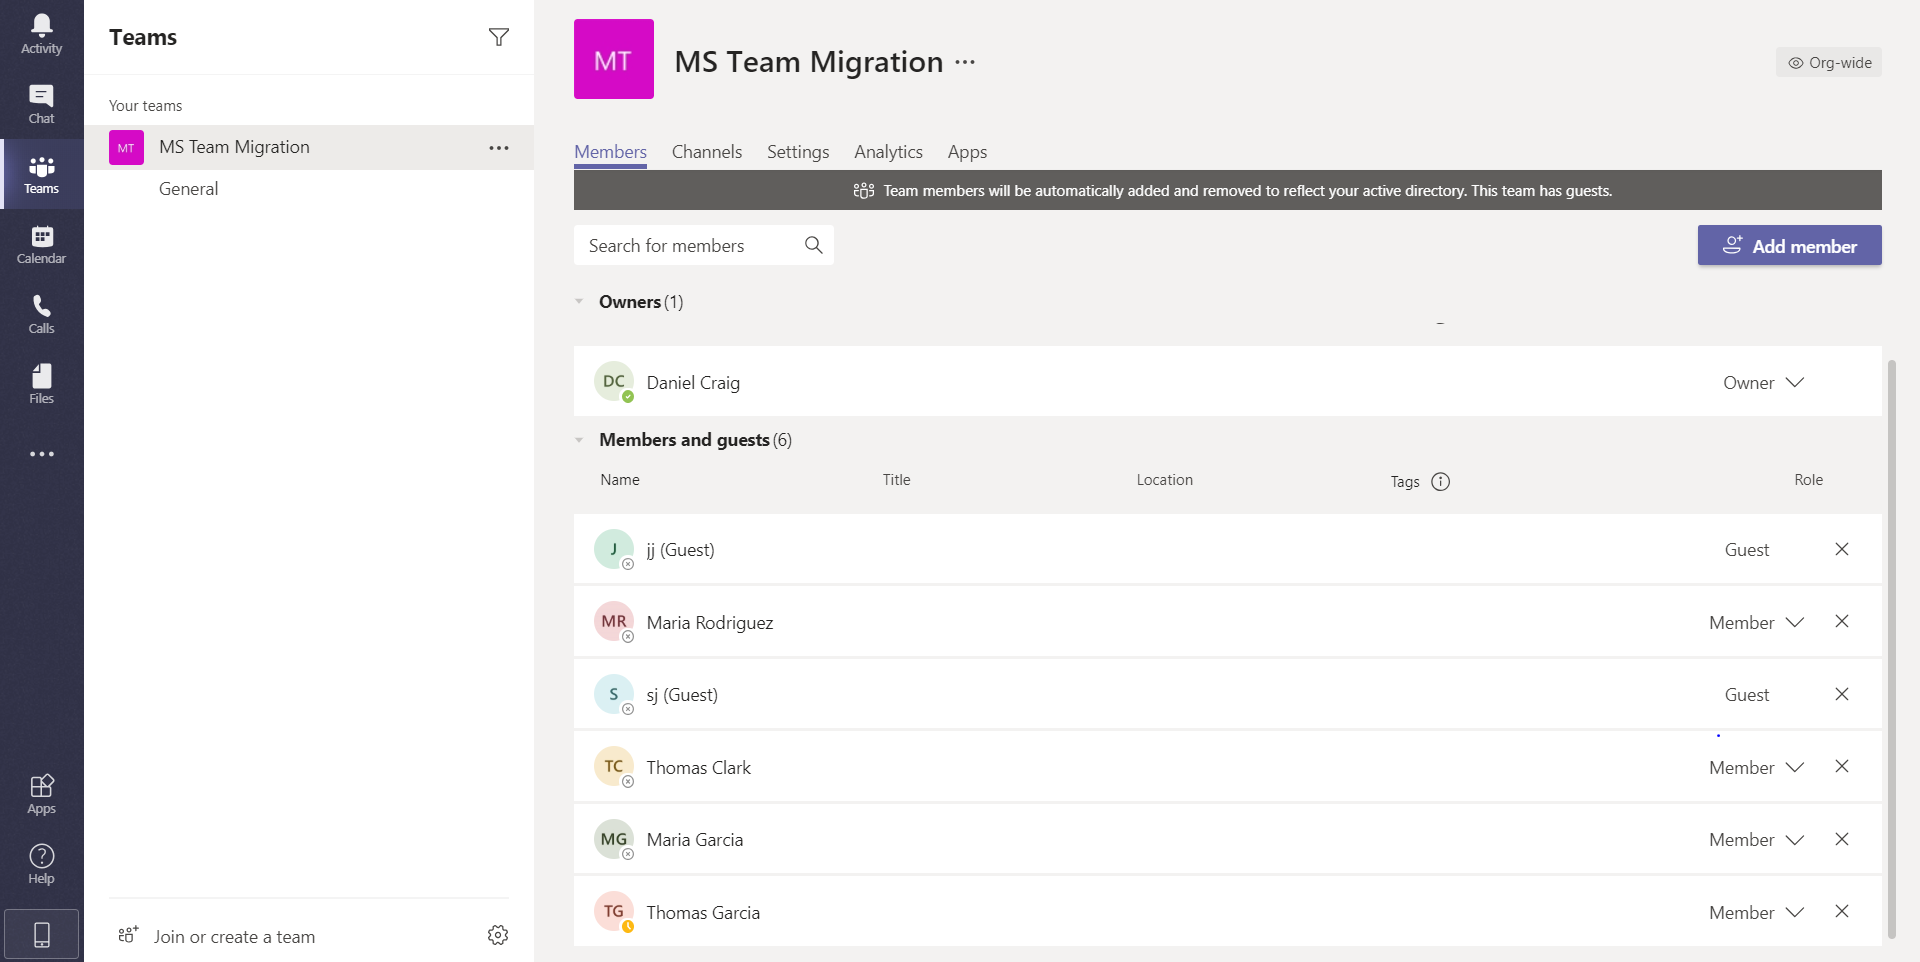
Task: Click the Tags info icon
Action: coord(1440,482)
